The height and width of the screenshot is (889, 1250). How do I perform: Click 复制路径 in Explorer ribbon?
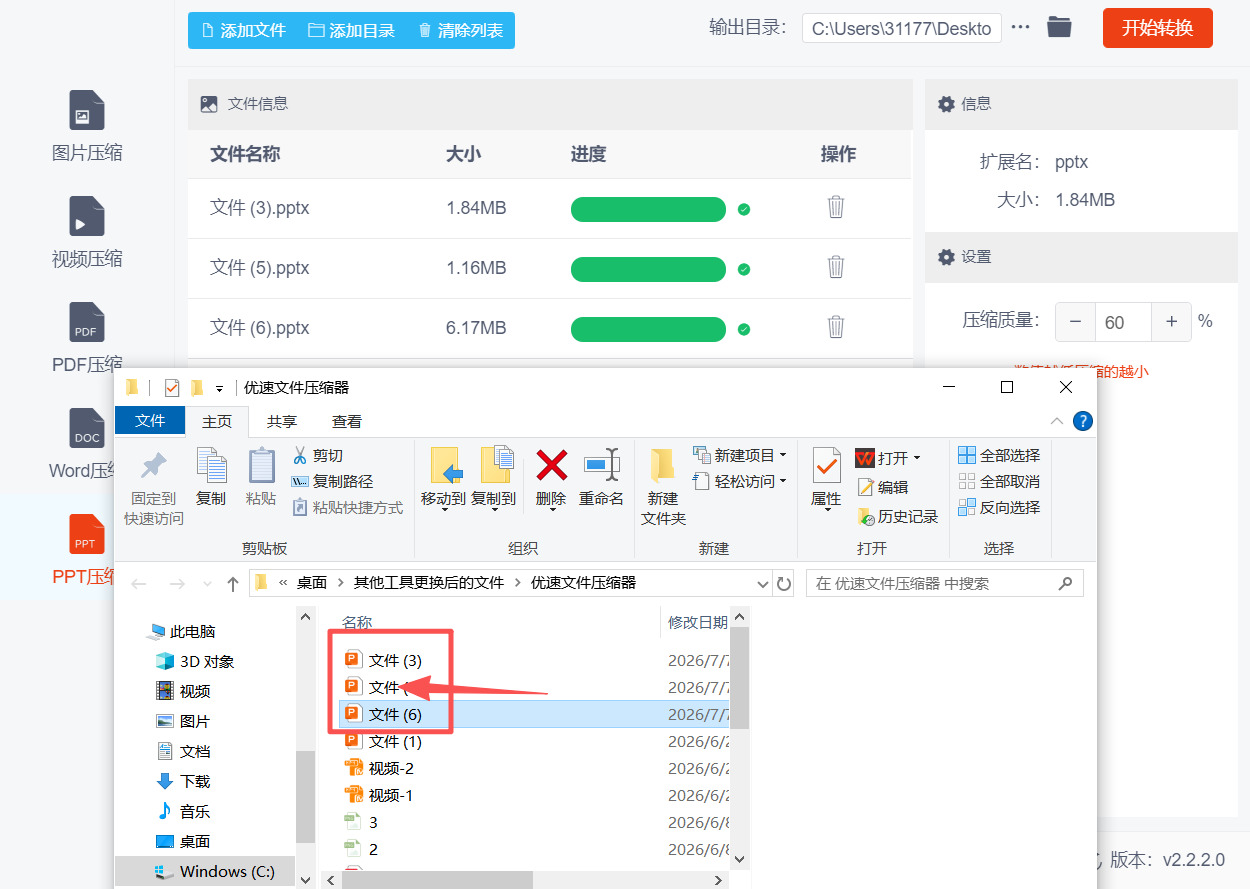pos(332,481)
